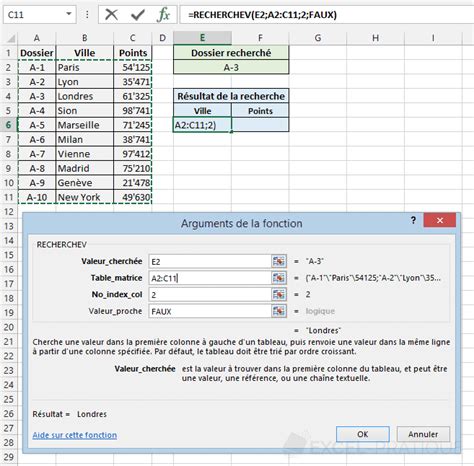Click the Points result header in F5
Screen dimensions: 474x466
point(260,111)
